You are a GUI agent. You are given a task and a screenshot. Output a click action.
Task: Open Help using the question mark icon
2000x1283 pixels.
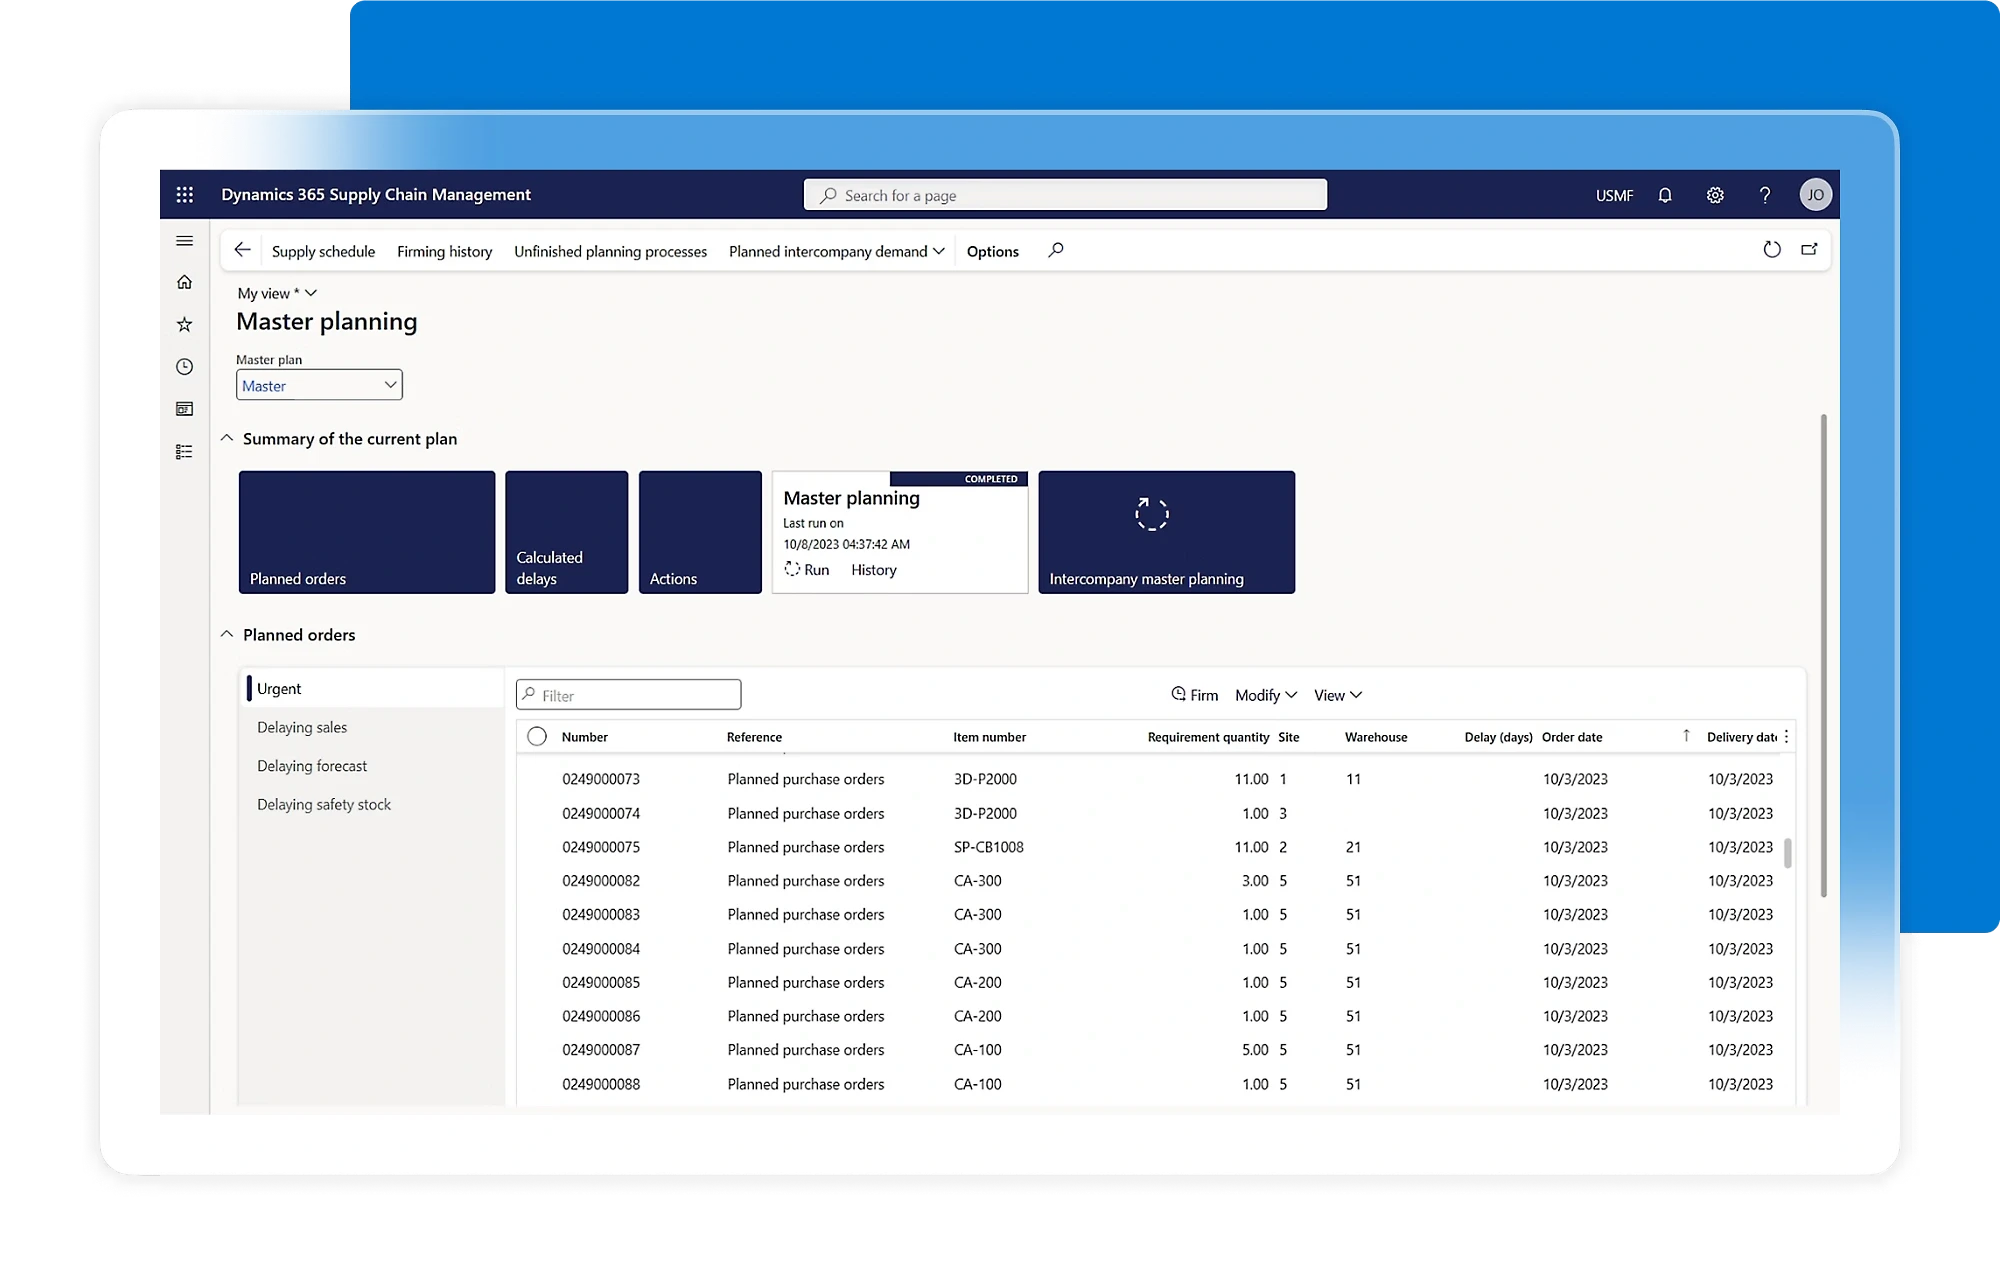pyautogui.click(x=1765, y=195)
